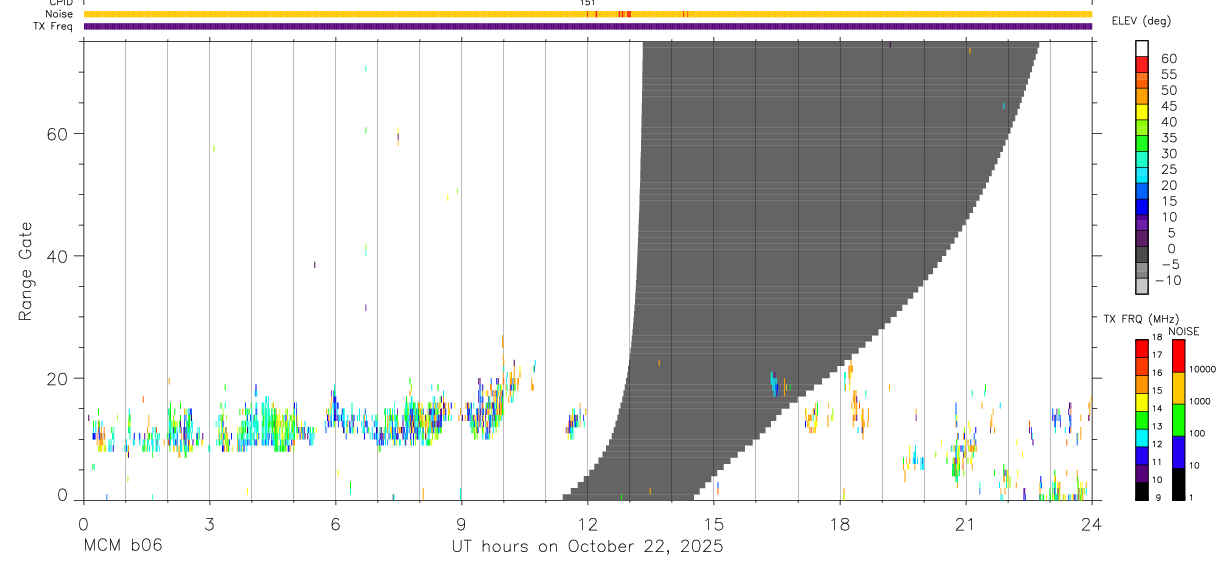
Task: Click the cyan echo cluster near 16.5 UT
Action: 775,384
